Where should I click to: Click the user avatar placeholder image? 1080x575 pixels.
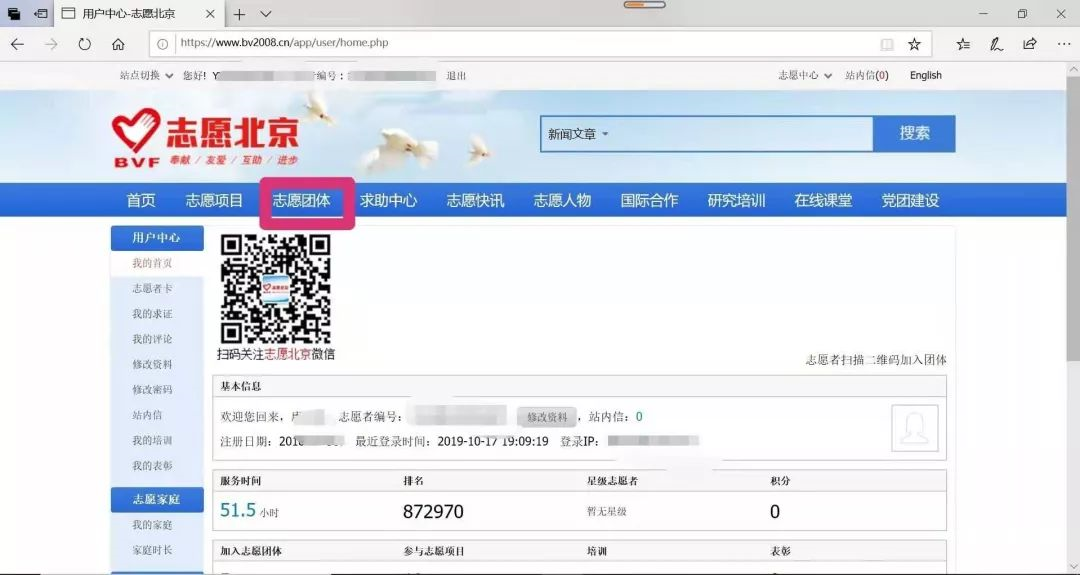tap(914, 428)
